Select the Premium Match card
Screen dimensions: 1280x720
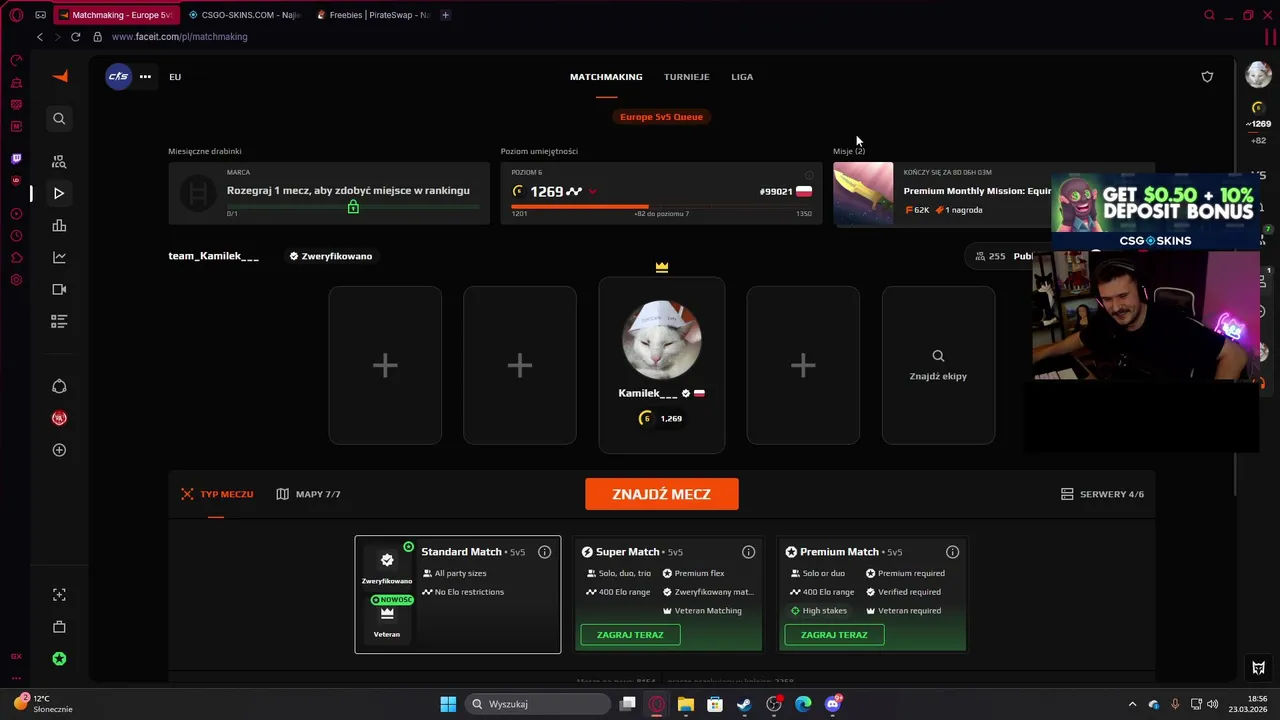[x=872, y=594]
